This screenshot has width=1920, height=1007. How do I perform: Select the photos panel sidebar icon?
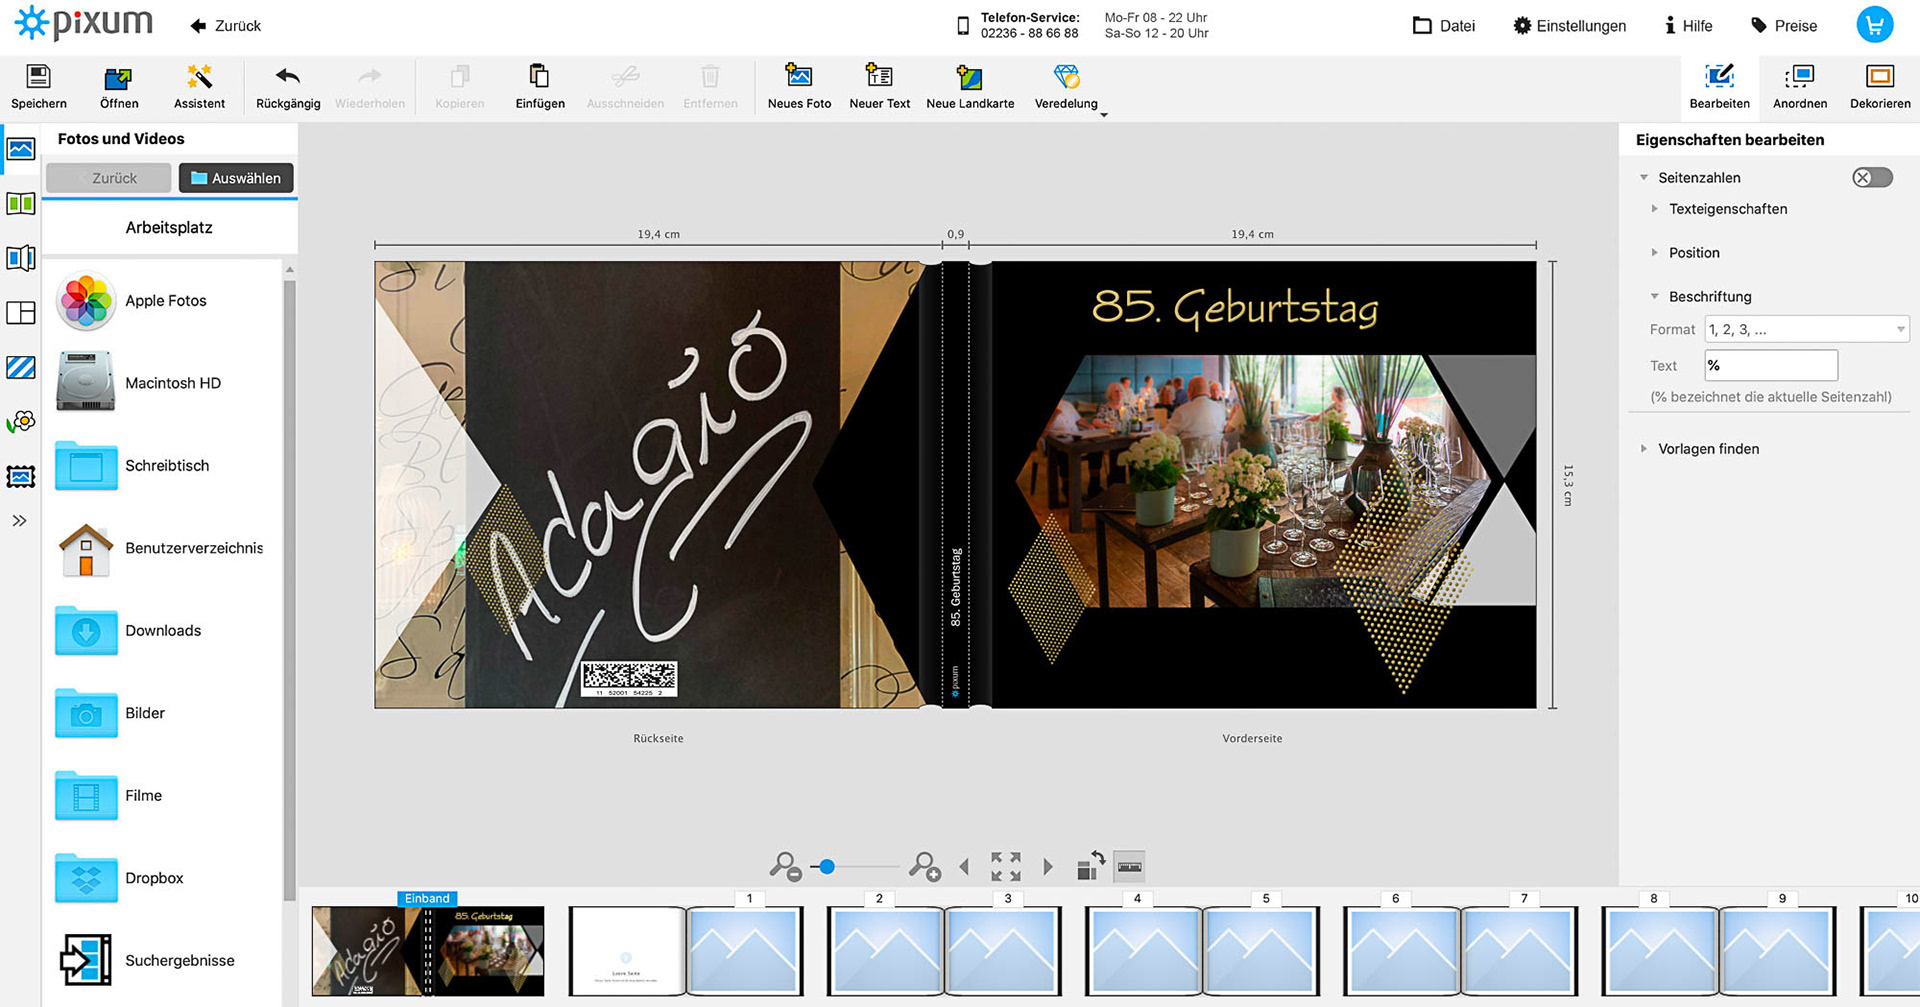pos(21,149)
